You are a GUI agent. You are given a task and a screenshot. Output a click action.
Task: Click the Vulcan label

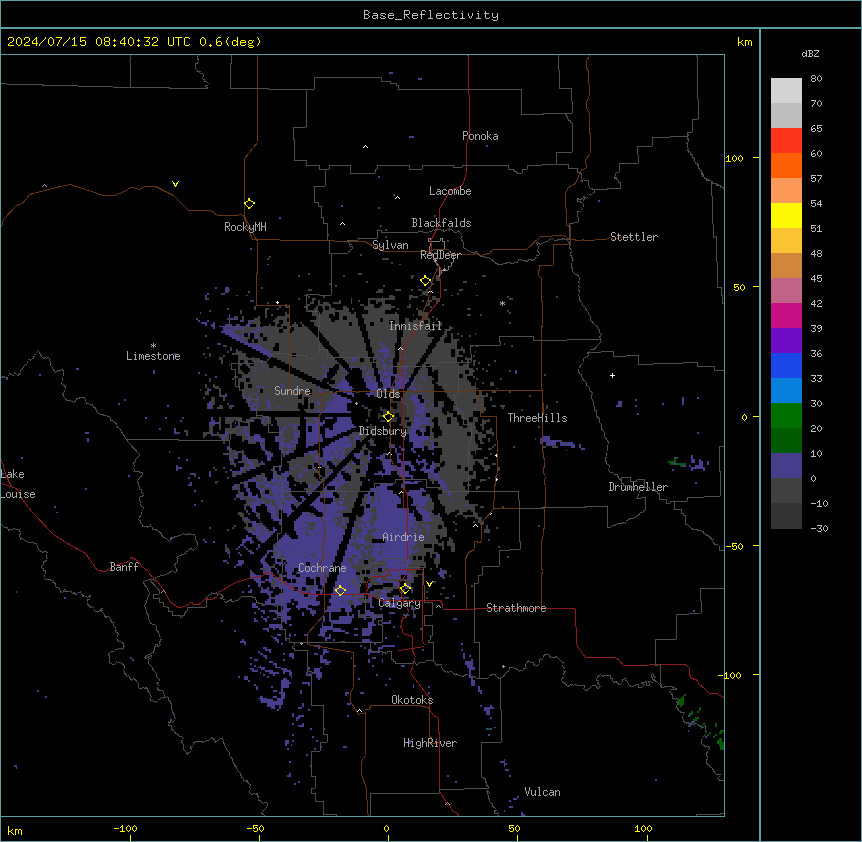click(x=542, y=792)
